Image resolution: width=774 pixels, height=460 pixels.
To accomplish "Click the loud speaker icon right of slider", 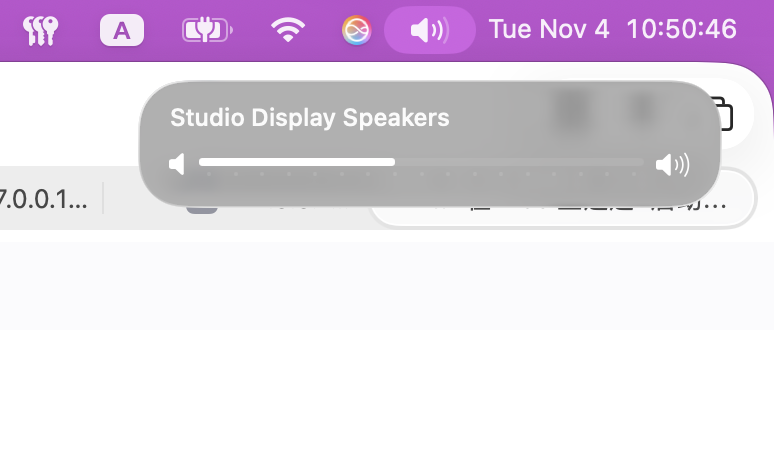I will click(x=672, y=164).
